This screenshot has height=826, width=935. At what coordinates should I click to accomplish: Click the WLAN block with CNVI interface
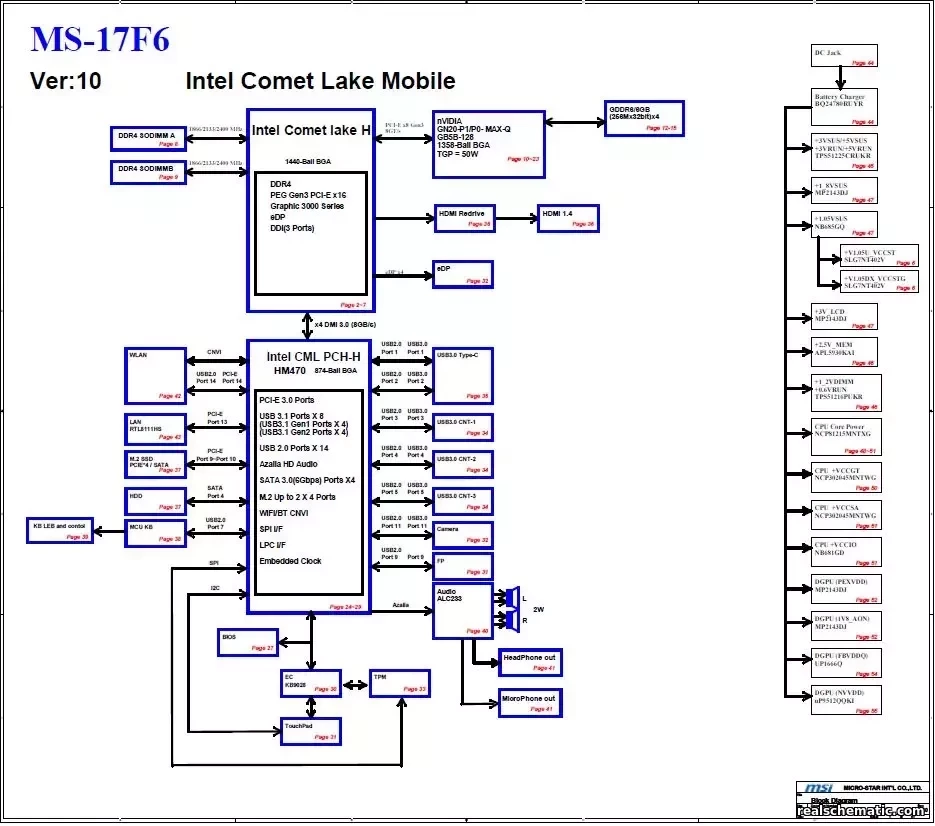click(x=153, y=372)
